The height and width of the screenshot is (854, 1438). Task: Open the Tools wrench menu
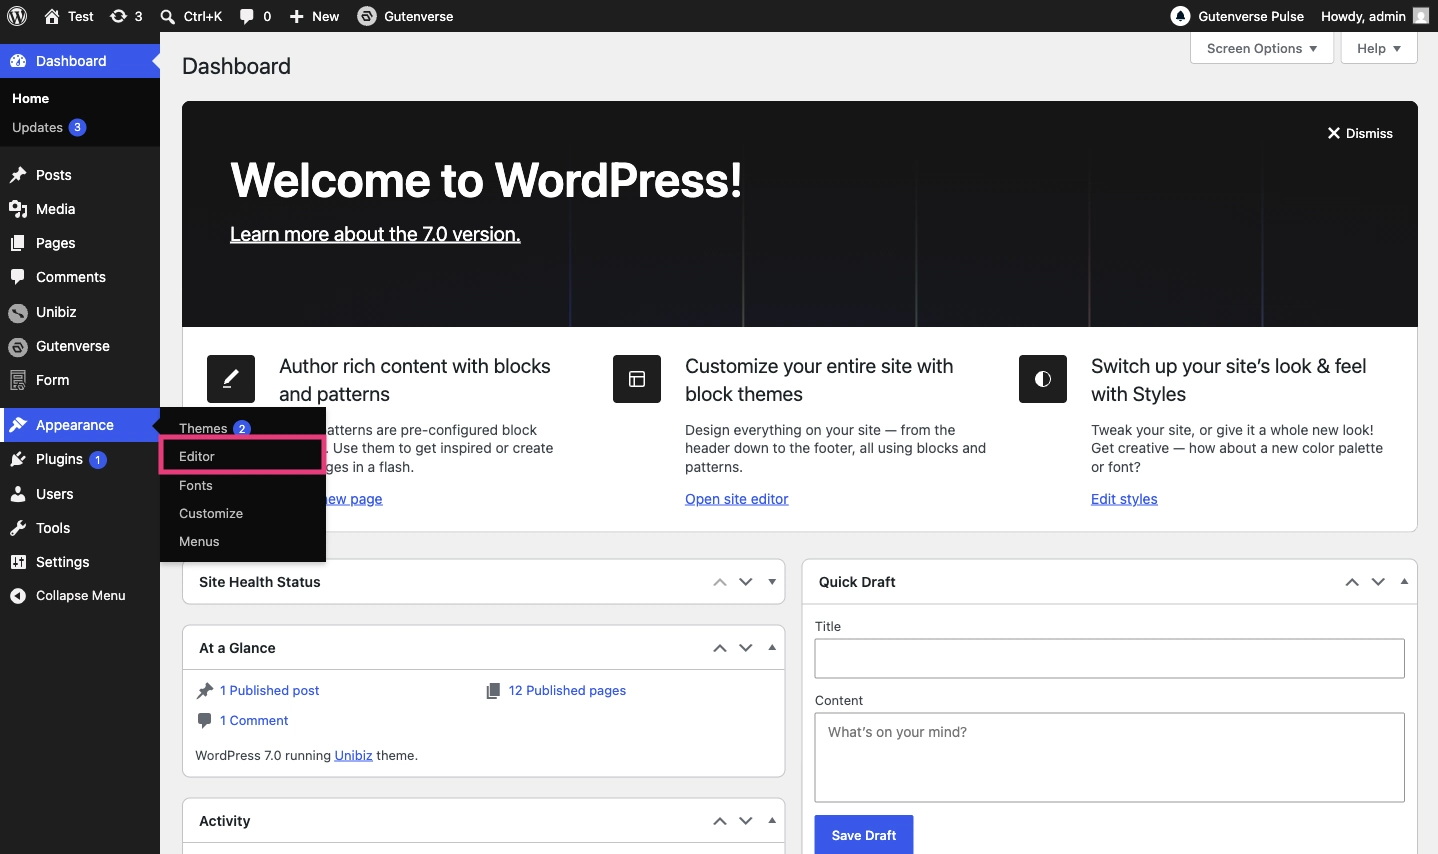pos(80,528)
